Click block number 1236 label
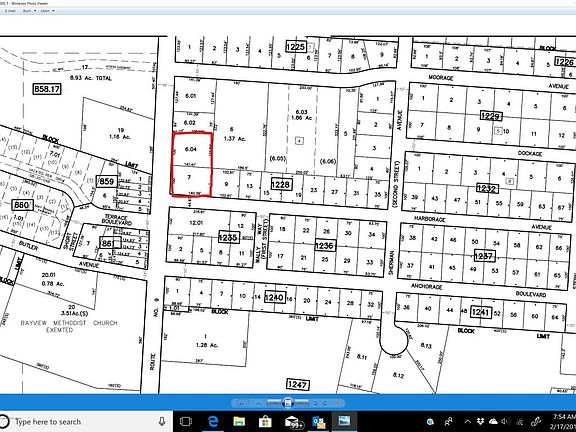Viewport: 576px width, 432px height. click(324, 245)
